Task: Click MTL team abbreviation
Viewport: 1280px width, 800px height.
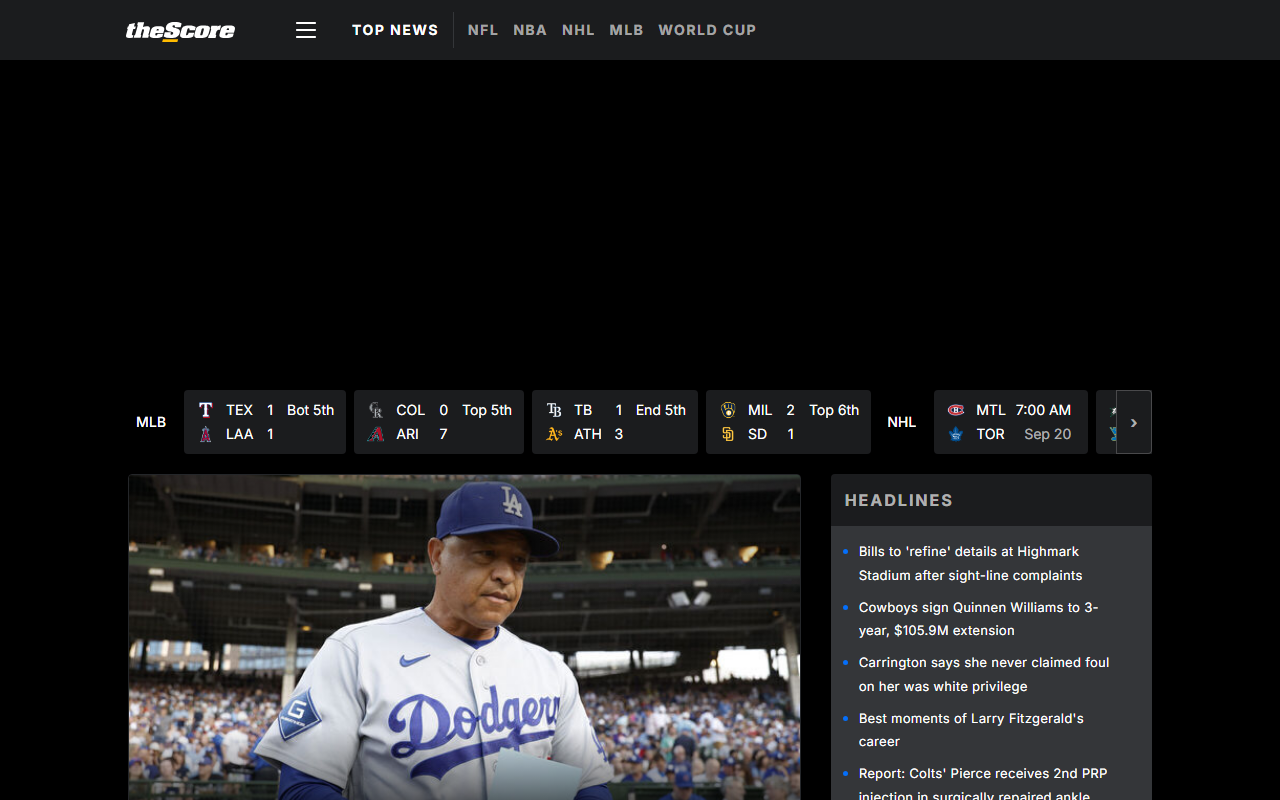Action: tap(991, 410)
